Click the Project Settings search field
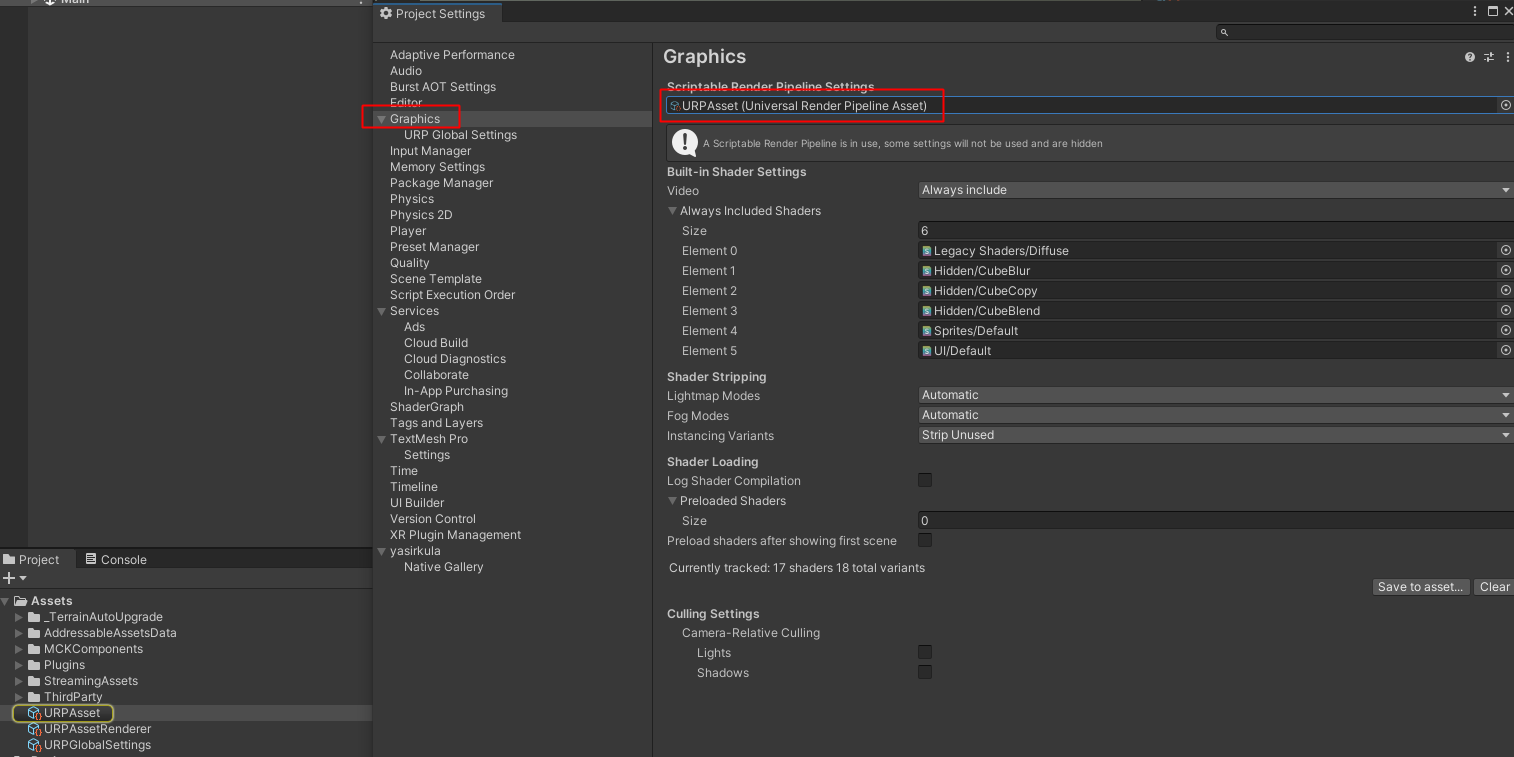Viewport: 1514px width, 757px height. (x=1366, y=32)
